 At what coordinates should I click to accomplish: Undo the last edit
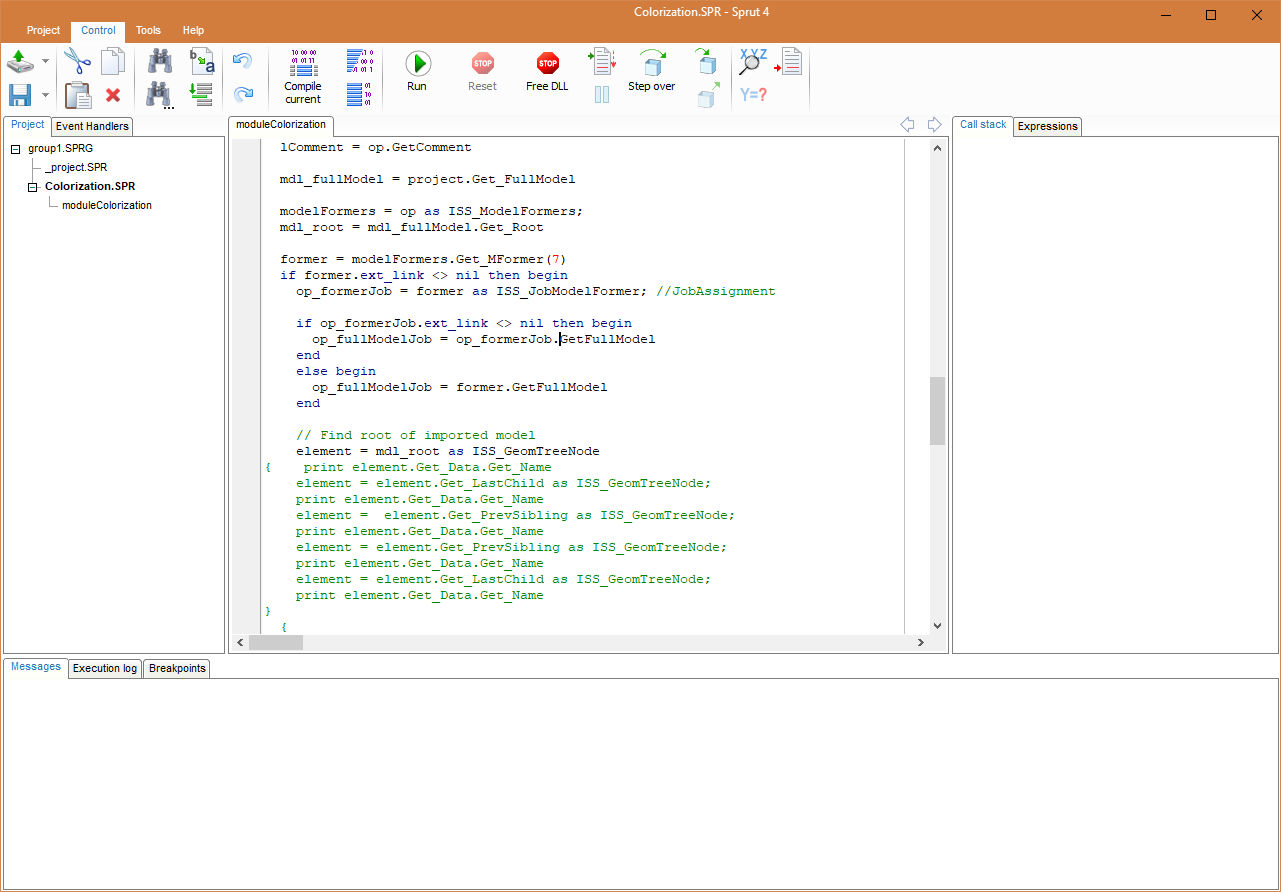[x=241, y=60]
